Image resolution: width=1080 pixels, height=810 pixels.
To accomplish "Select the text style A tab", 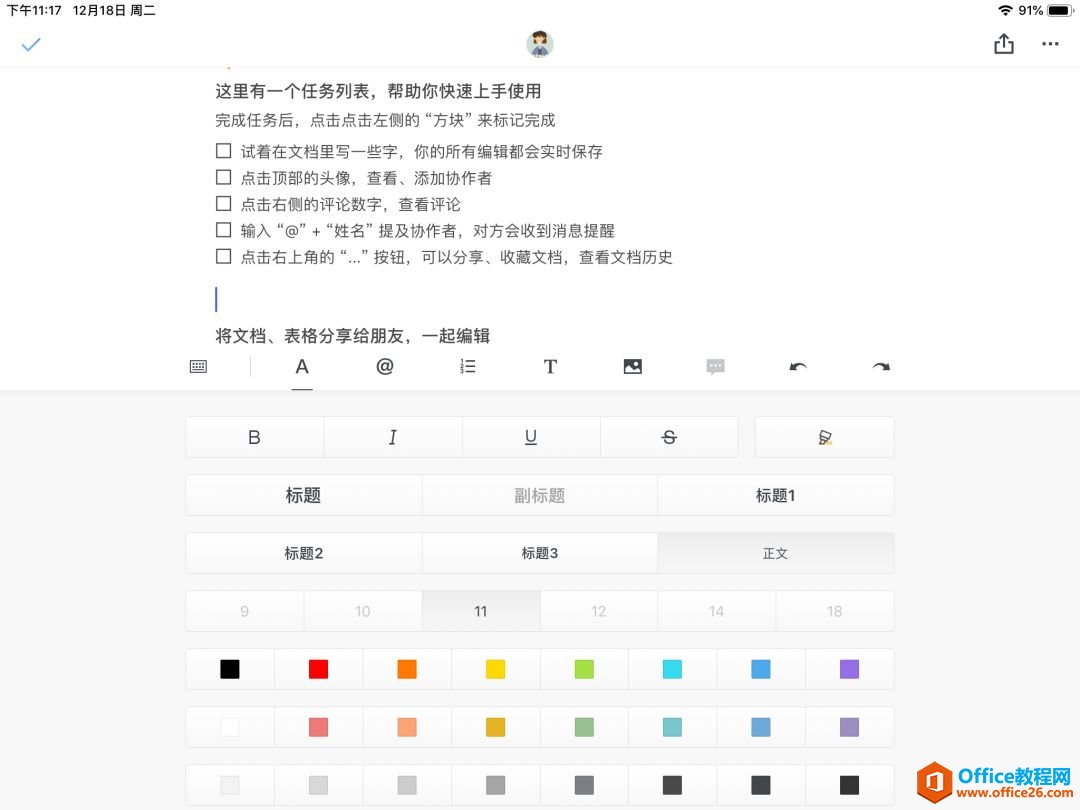I will pos(302,366).
